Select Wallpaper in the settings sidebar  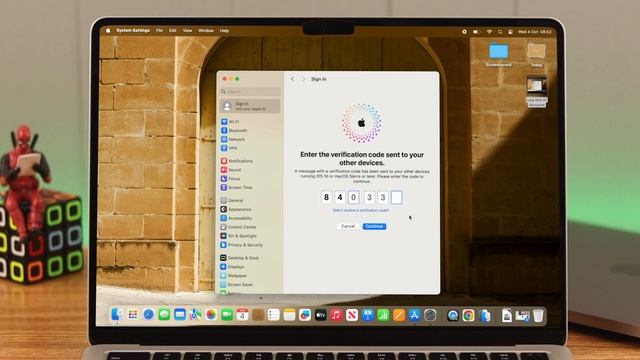click(x=233, y=276)
